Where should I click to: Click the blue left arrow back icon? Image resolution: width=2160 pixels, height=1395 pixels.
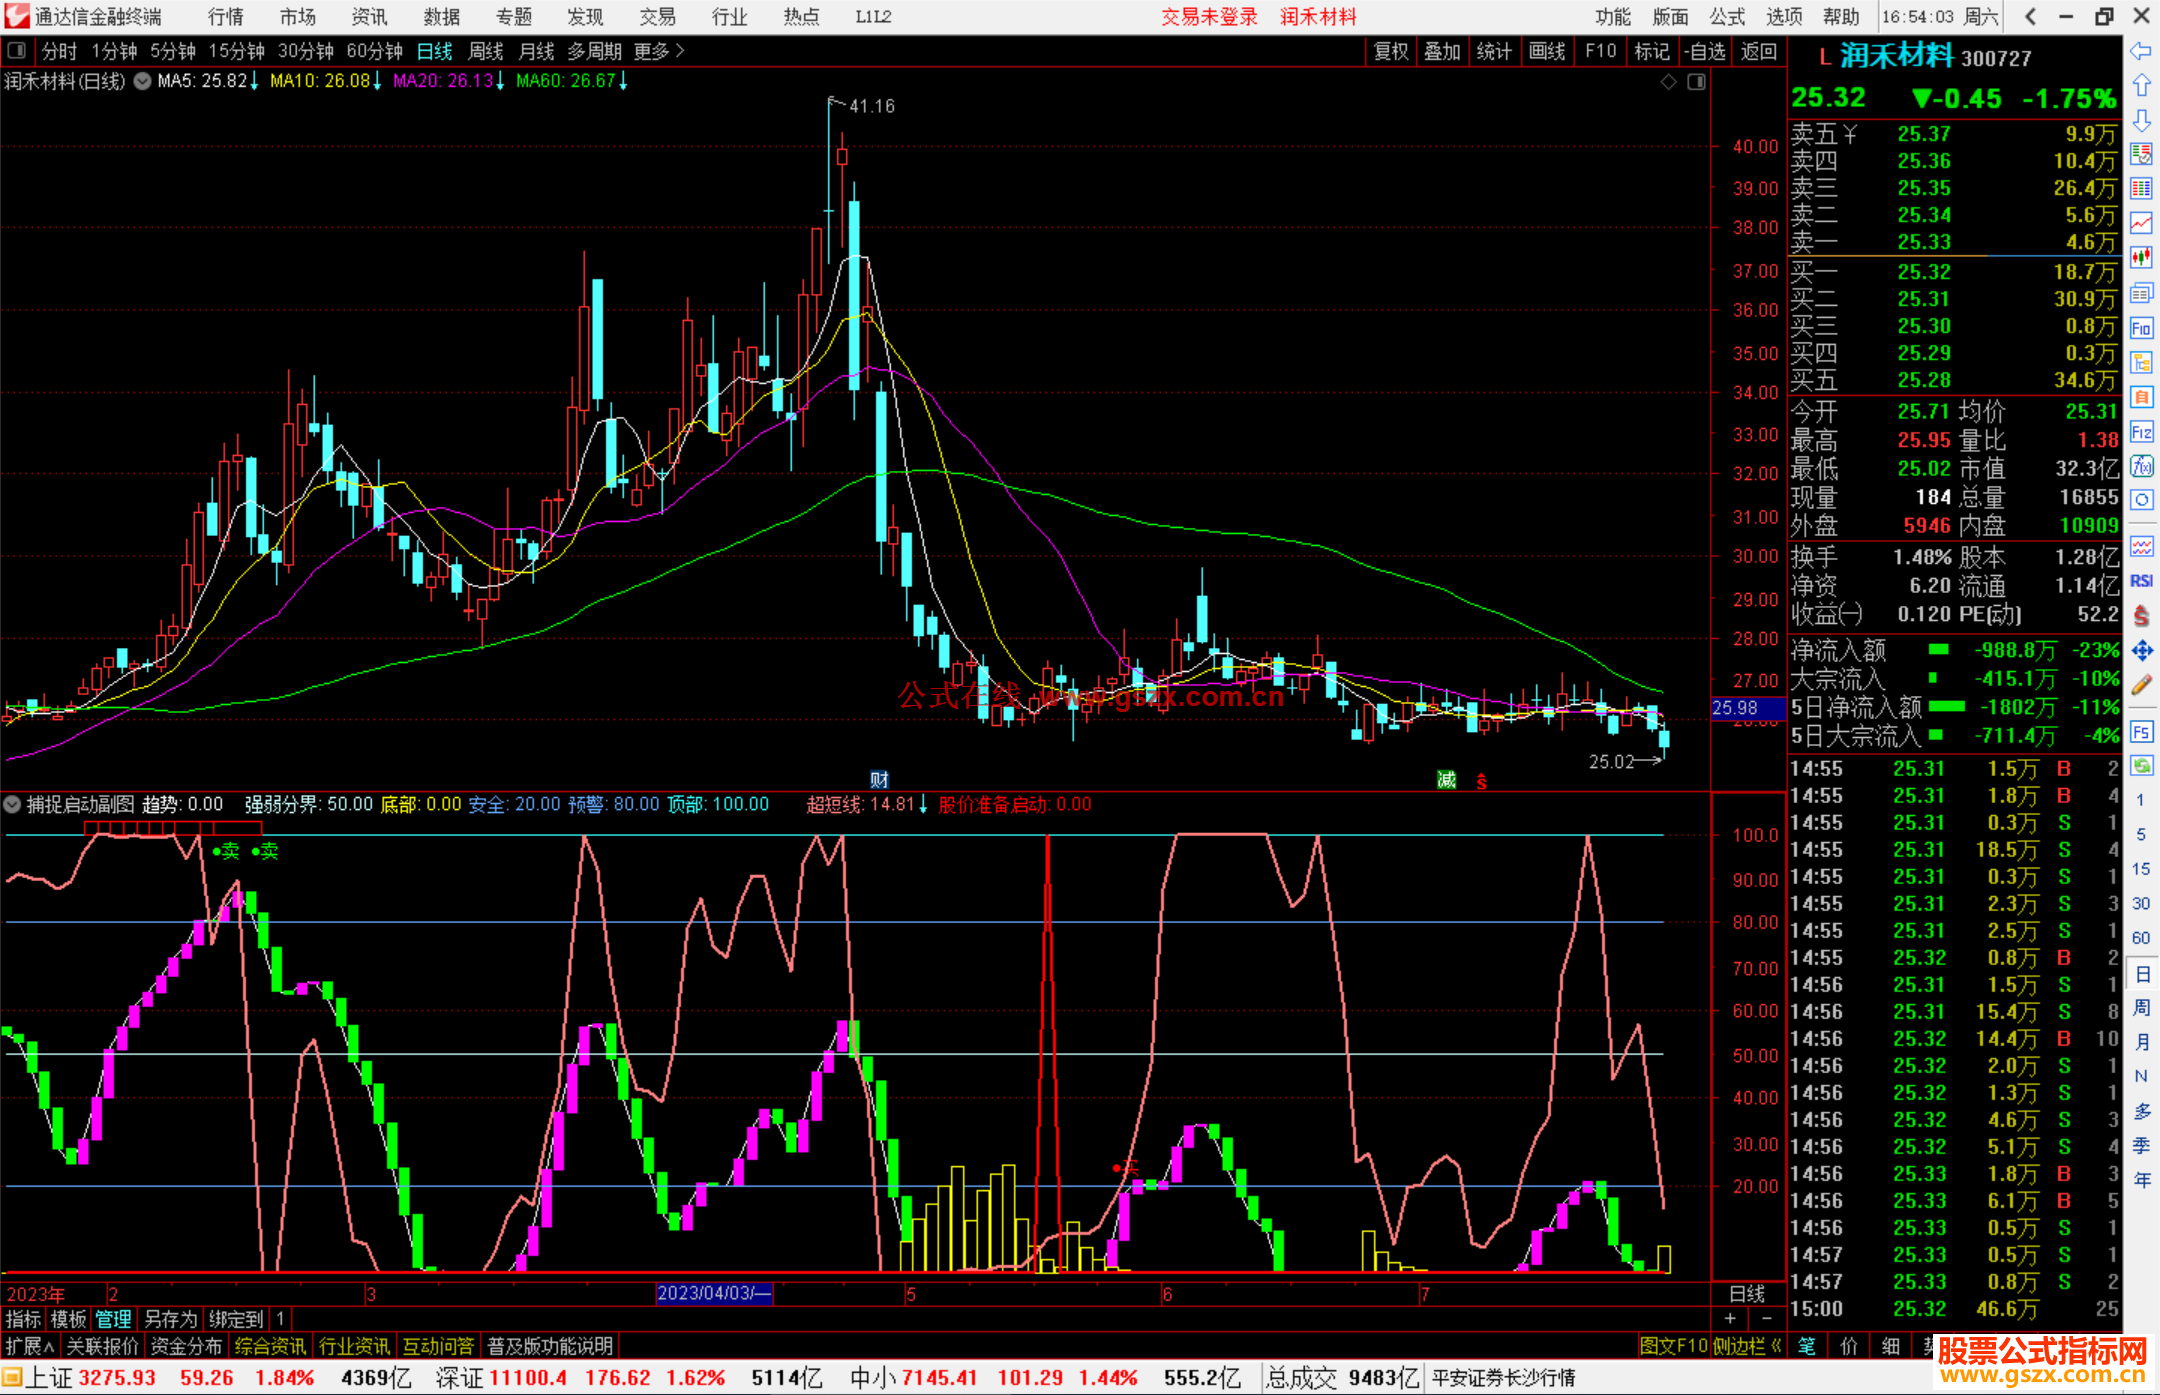(2141, 51)
